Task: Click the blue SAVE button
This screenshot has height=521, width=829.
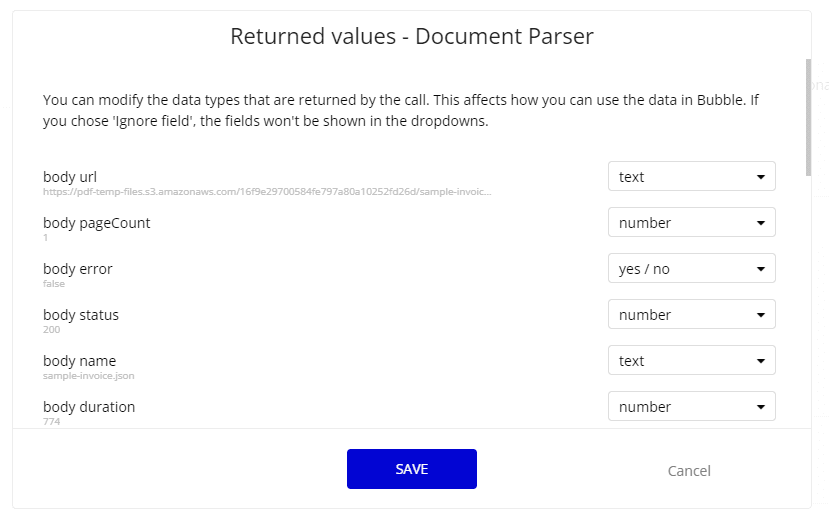Action: 411,469
